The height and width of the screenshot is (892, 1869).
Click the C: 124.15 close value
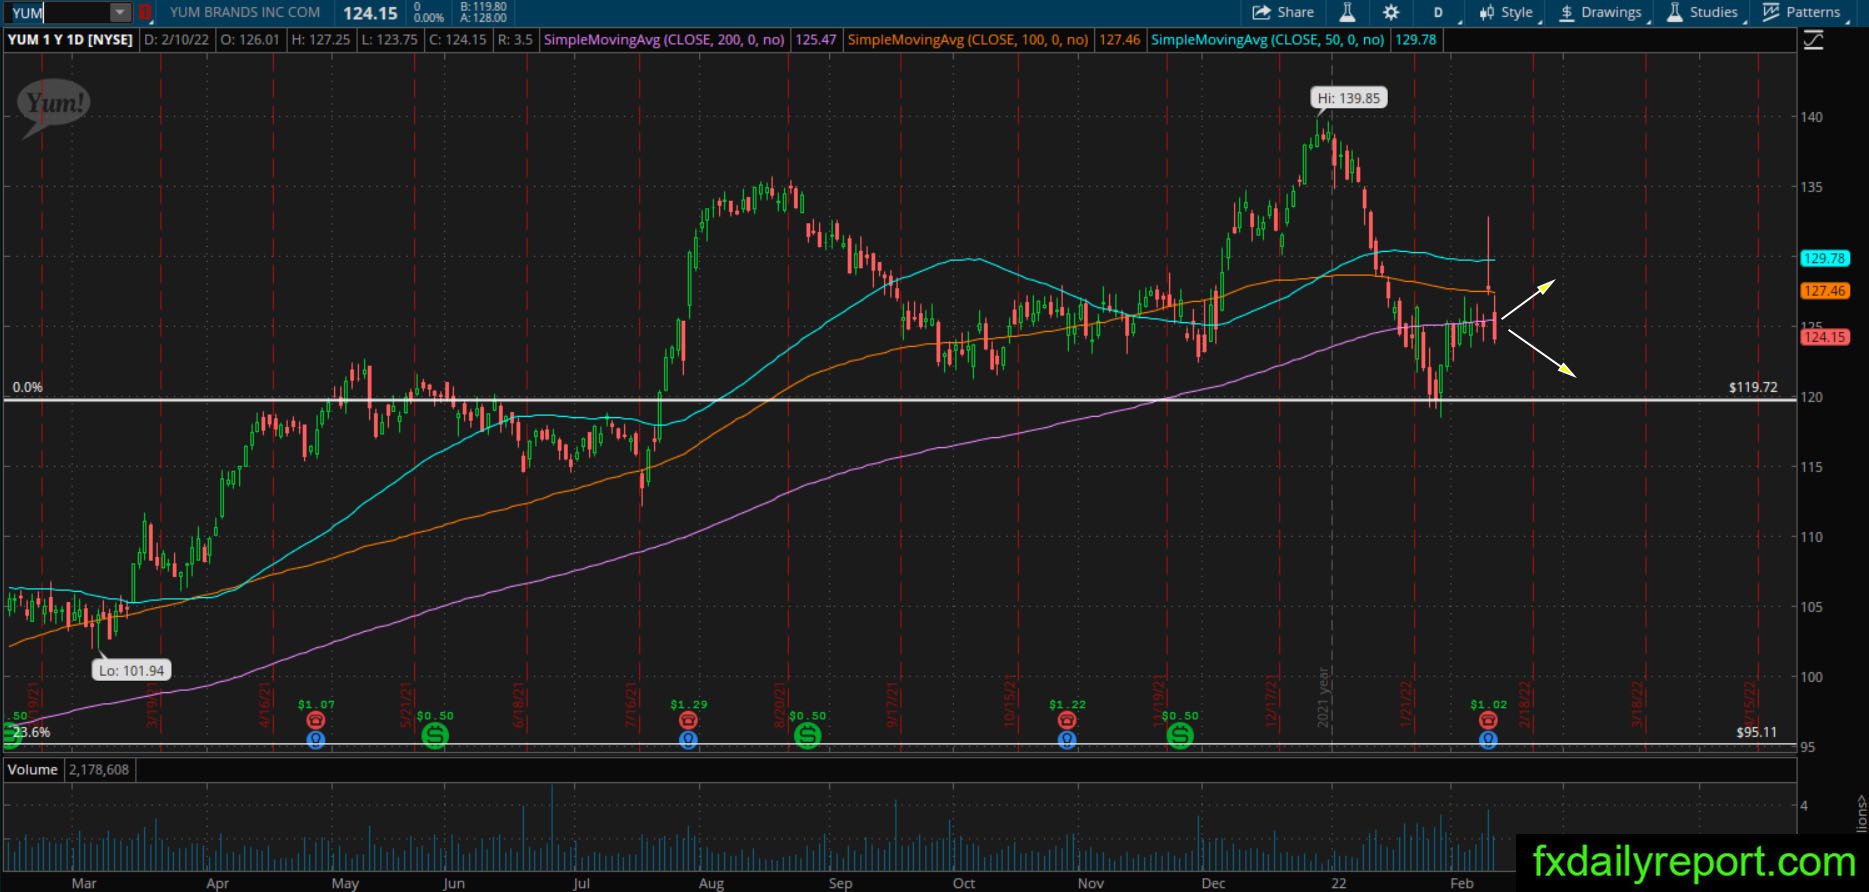[x=458, y=40]
